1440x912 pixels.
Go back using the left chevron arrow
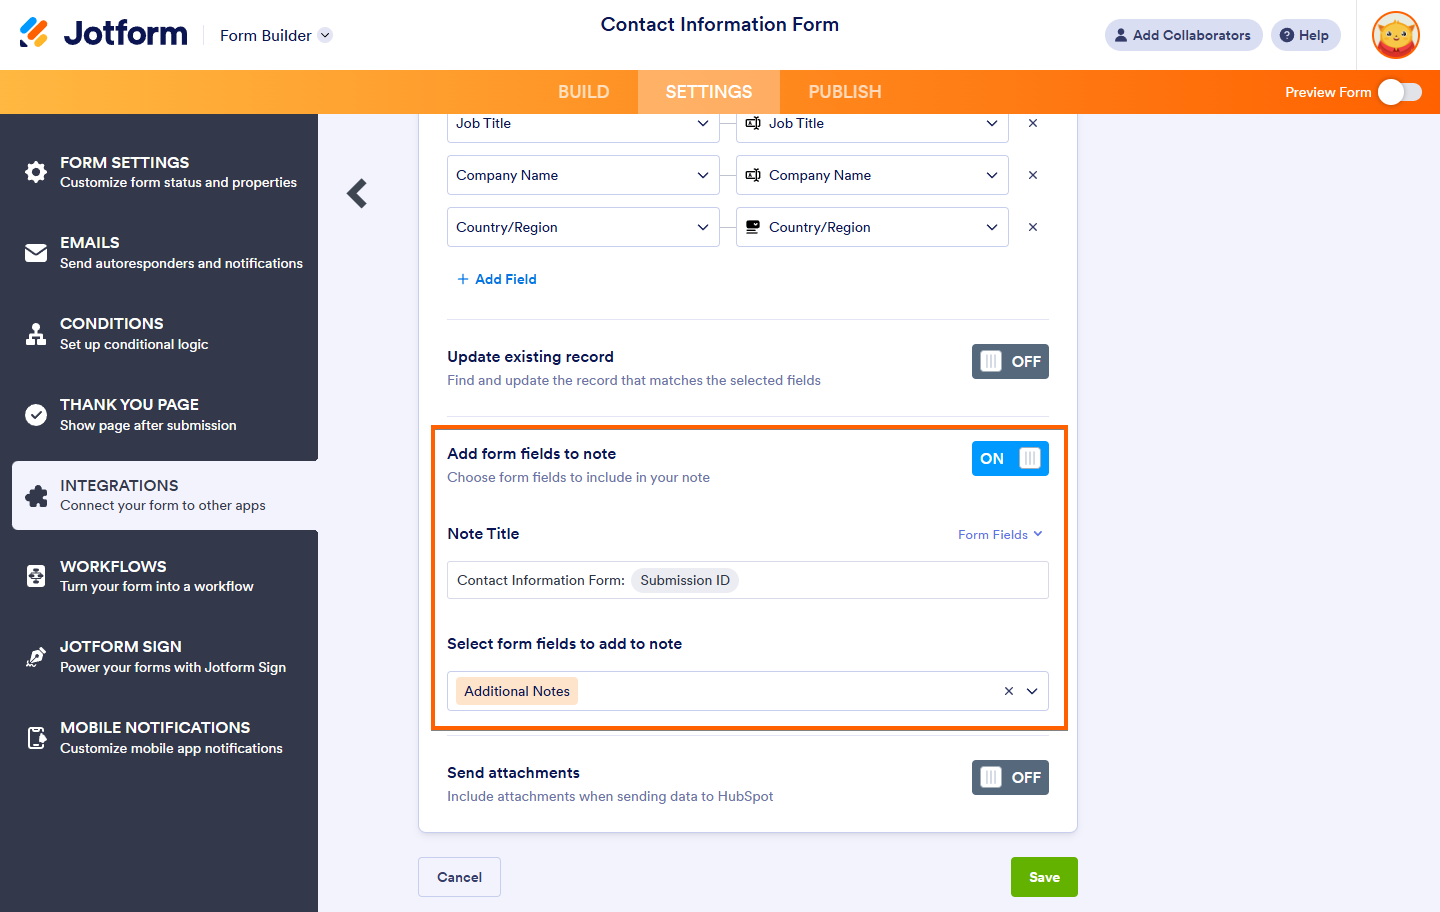[x=357, y=193]
